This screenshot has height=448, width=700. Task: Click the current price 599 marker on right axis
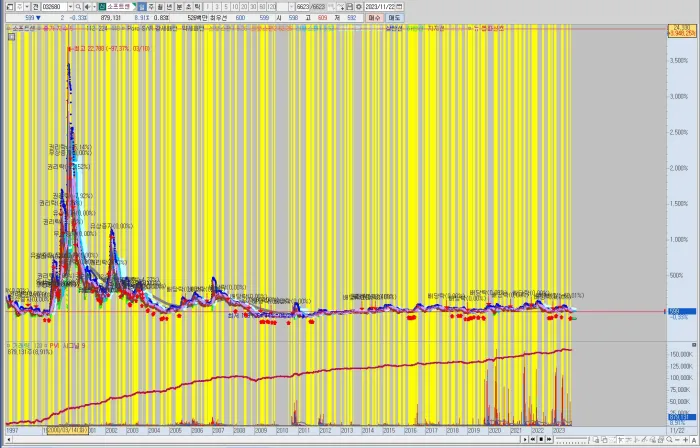682,311
